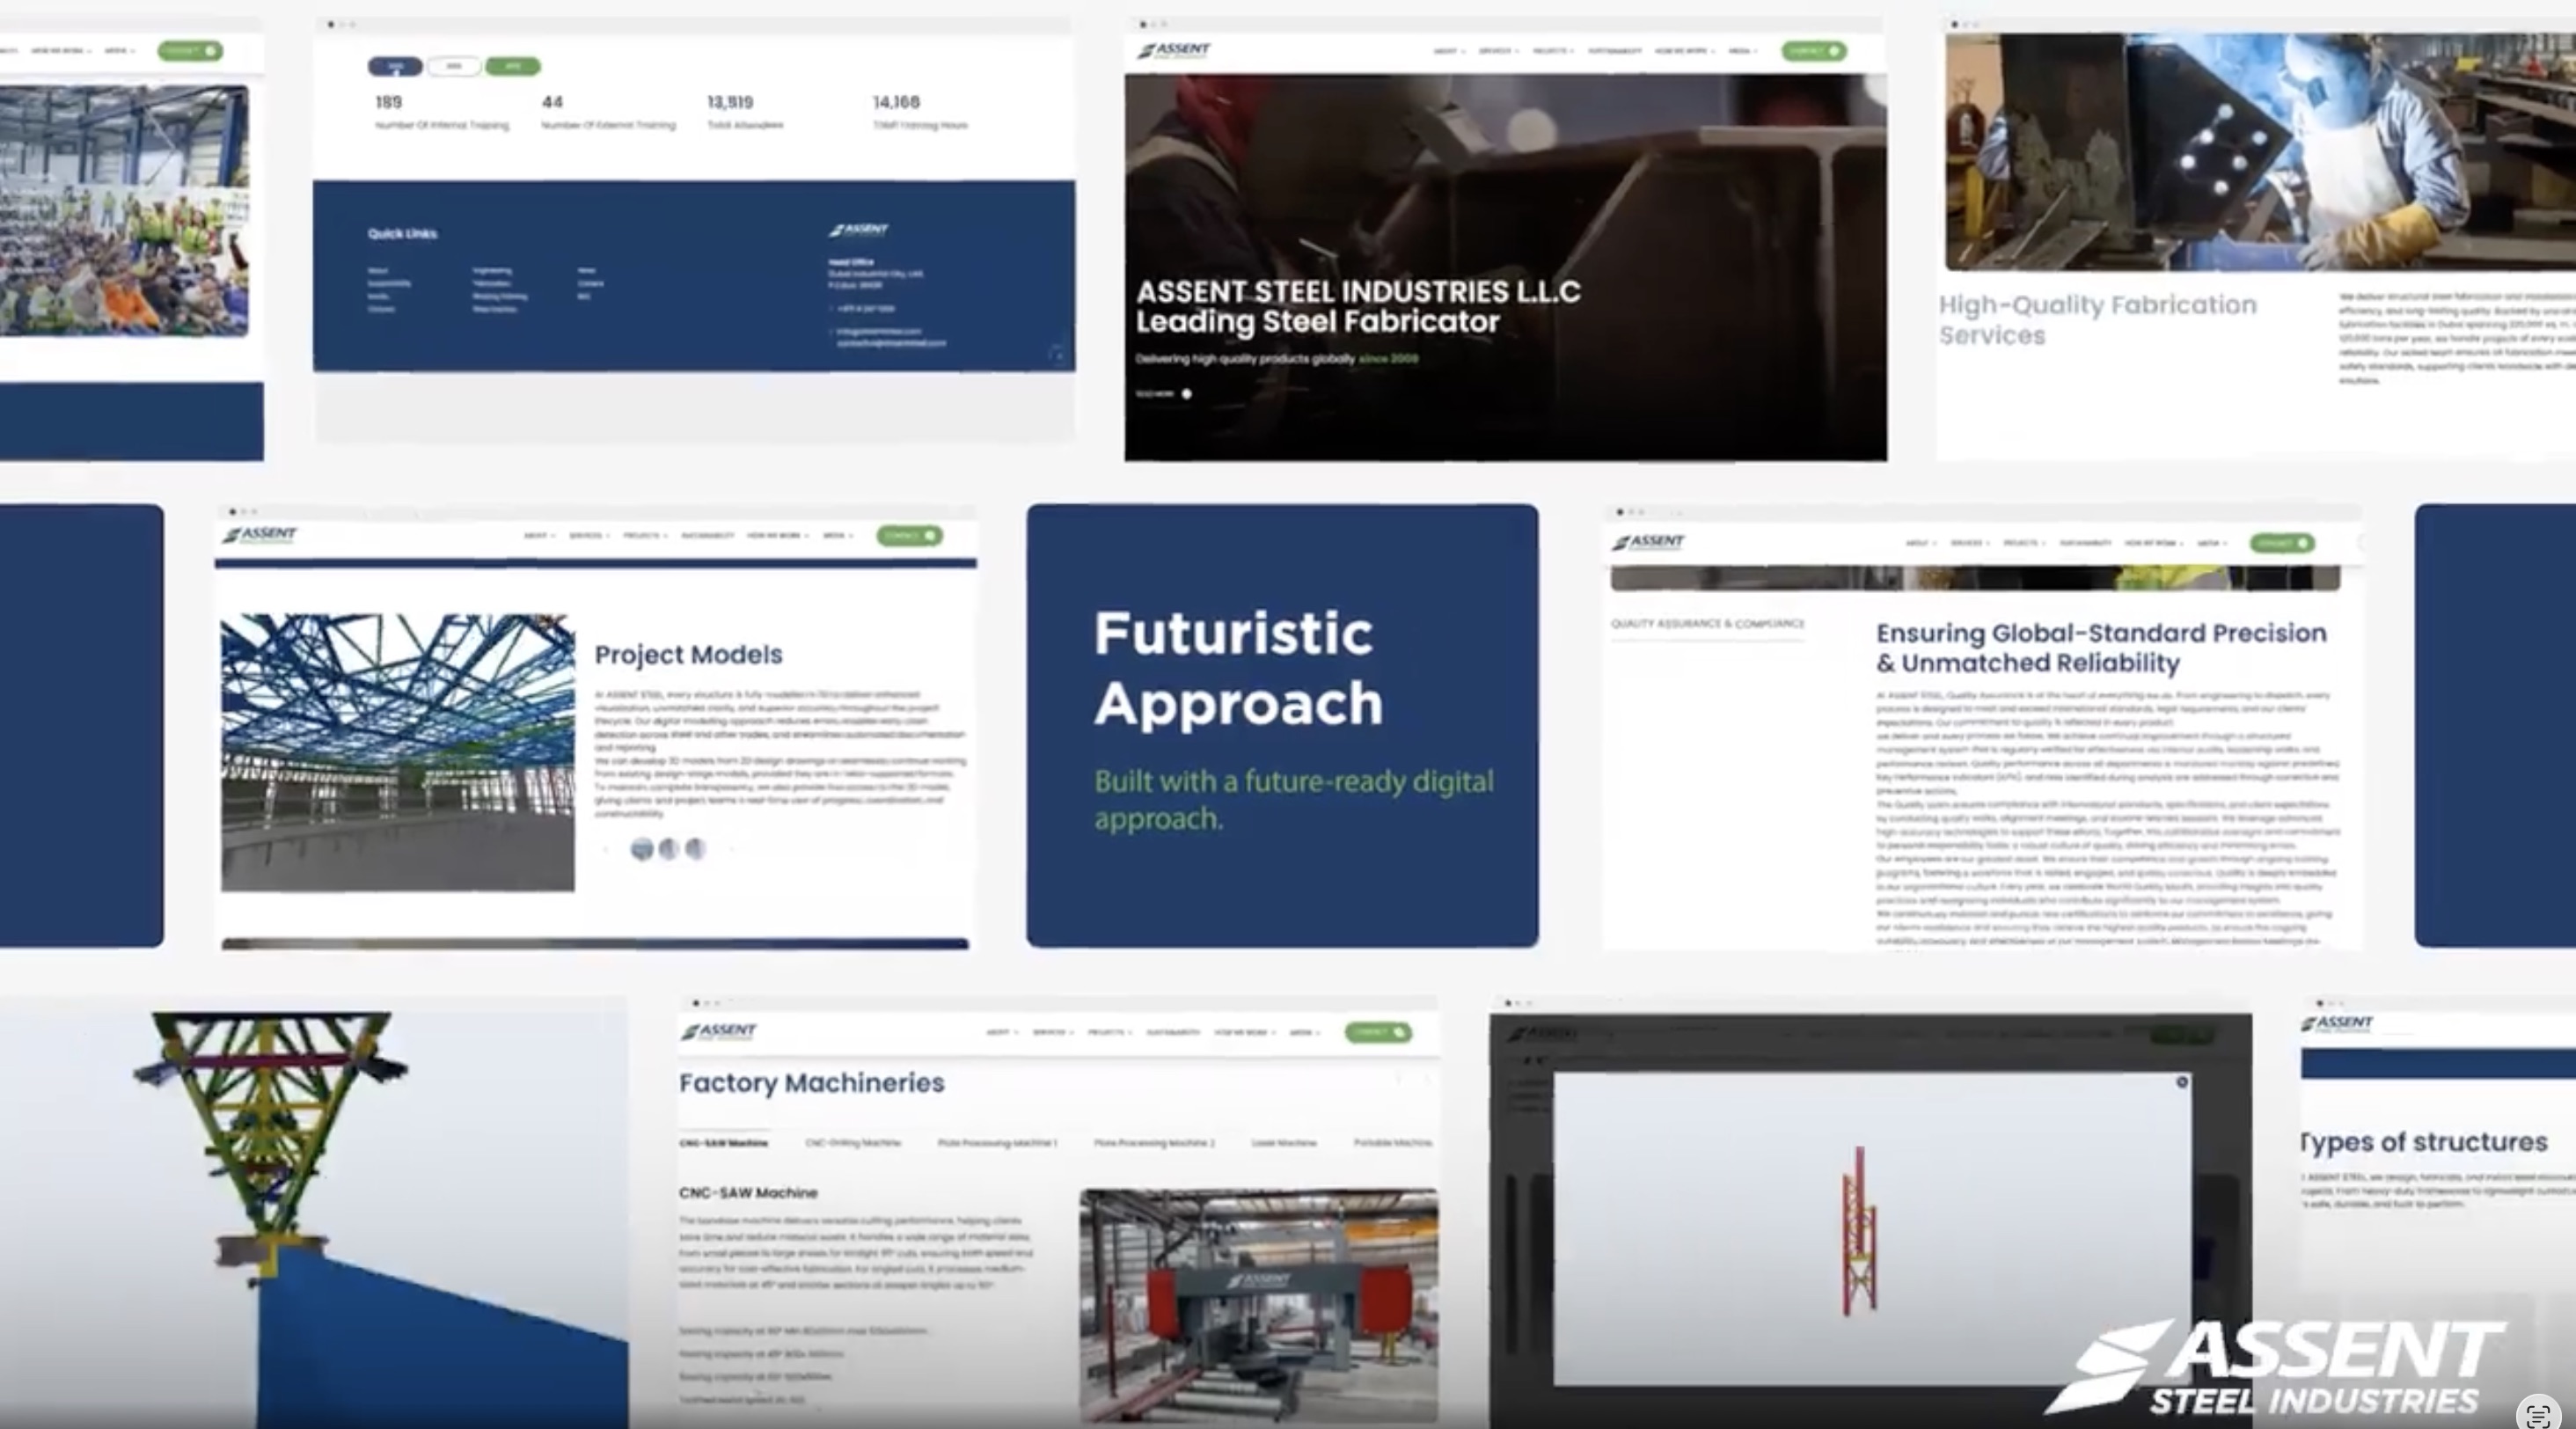
Task: Click the 'Types of structures' heading
Action: pyautogui.click(x=2423, y=1142)
